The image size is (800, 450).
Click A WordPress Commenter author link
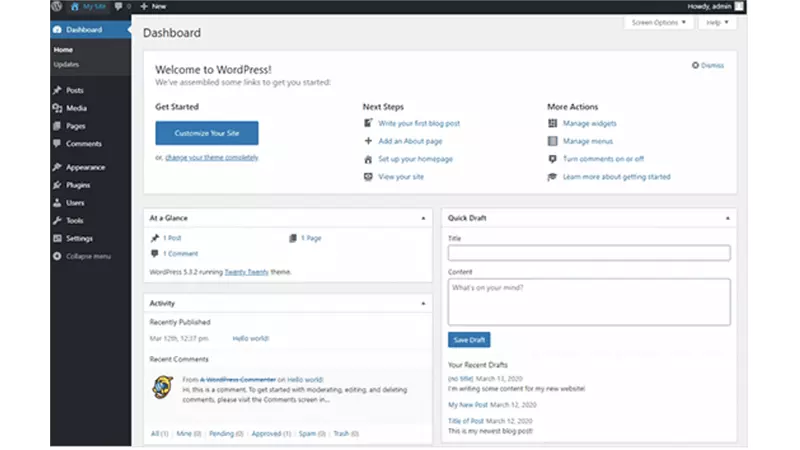(x=238, y=380)
